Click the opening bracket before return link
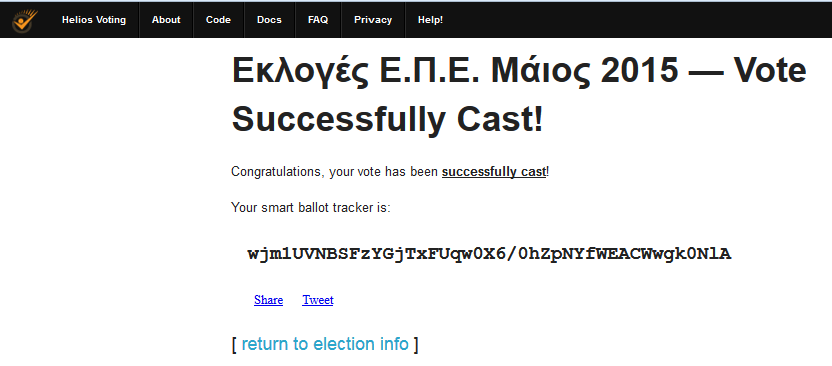 234,344
